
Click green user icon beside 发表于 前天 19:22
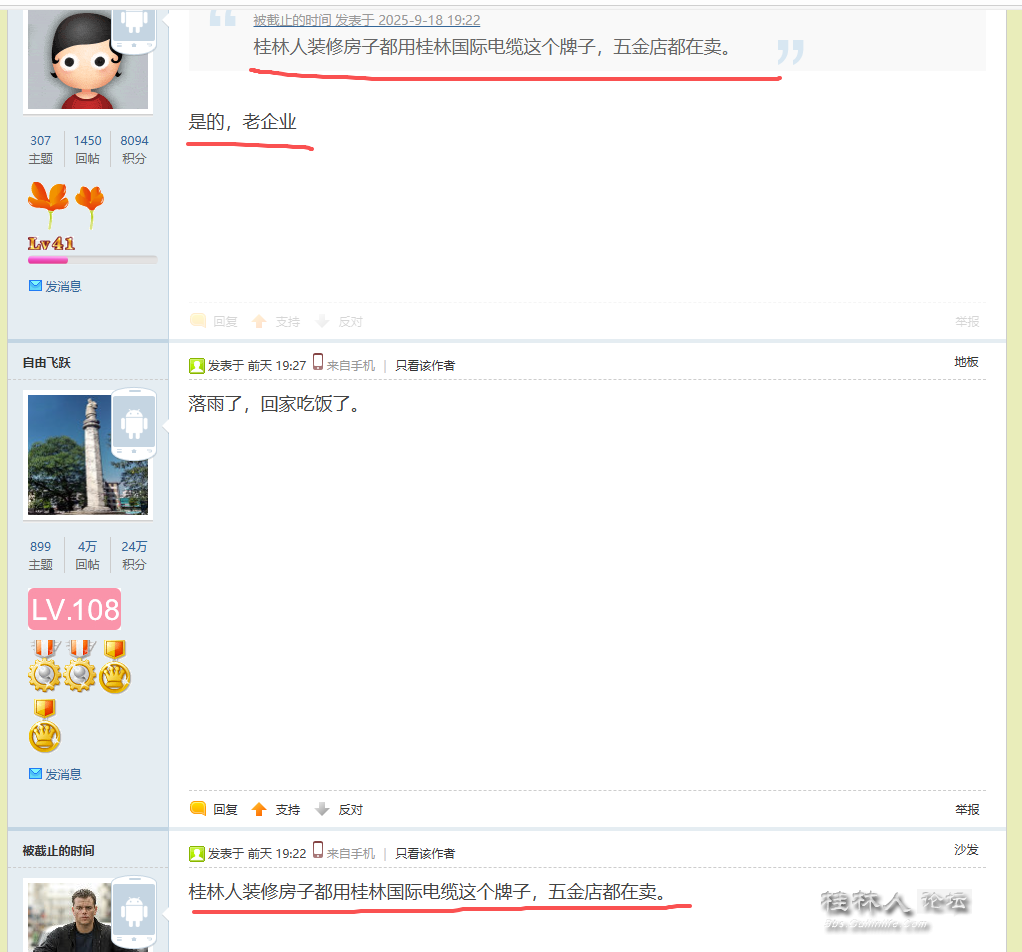click(x=197, y=854)
